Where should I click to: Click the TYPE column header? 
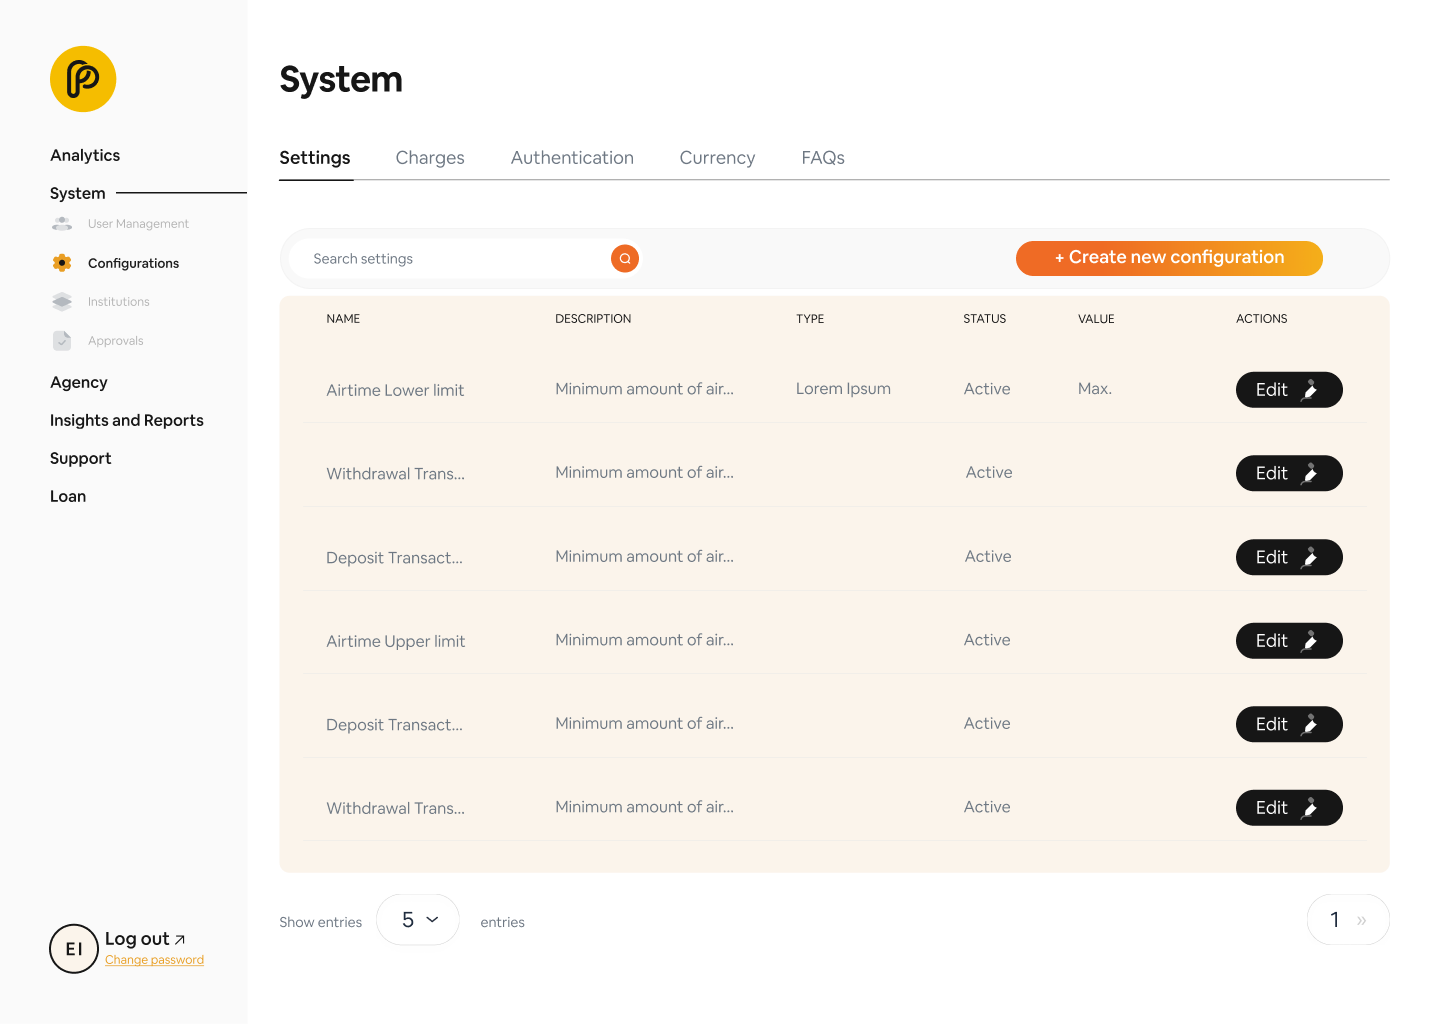point(810,319)
